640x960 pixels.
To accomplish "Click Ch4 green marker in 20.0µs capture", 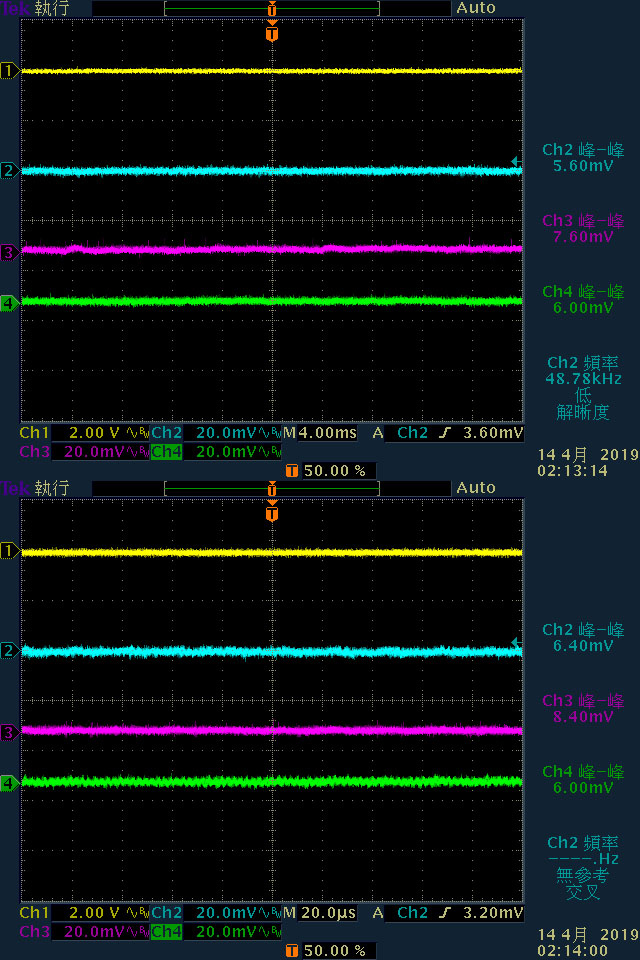I will click(x=9, y=782).
